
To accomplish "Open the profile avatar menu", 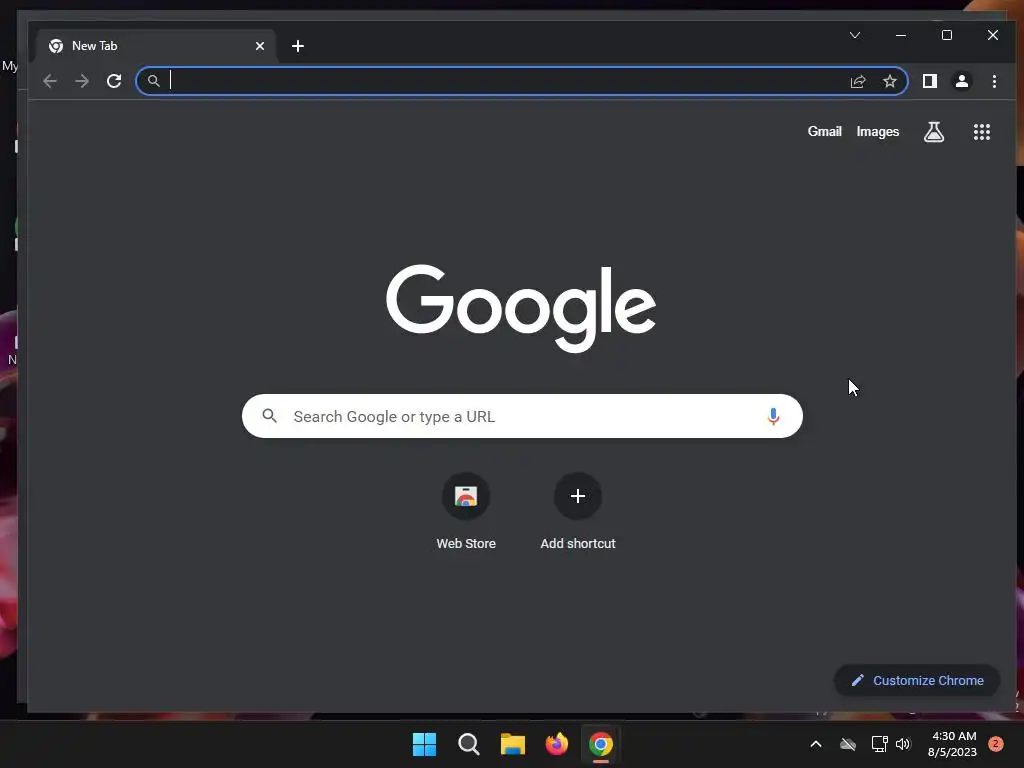I will pos(961,81).
